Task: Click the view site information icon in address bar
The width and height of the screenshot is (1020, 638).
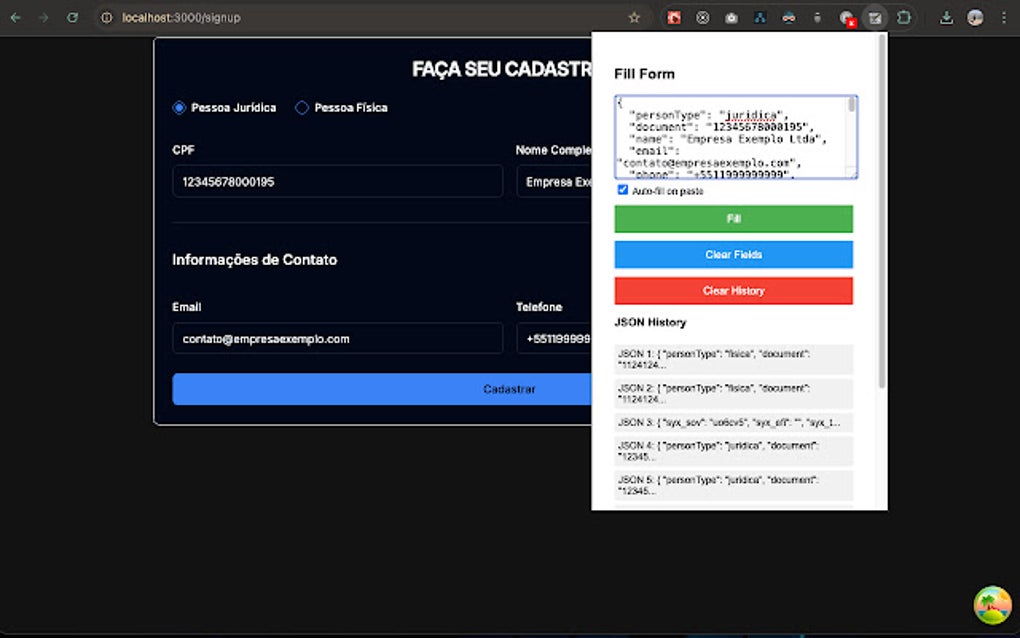Action: click(105, 17)
